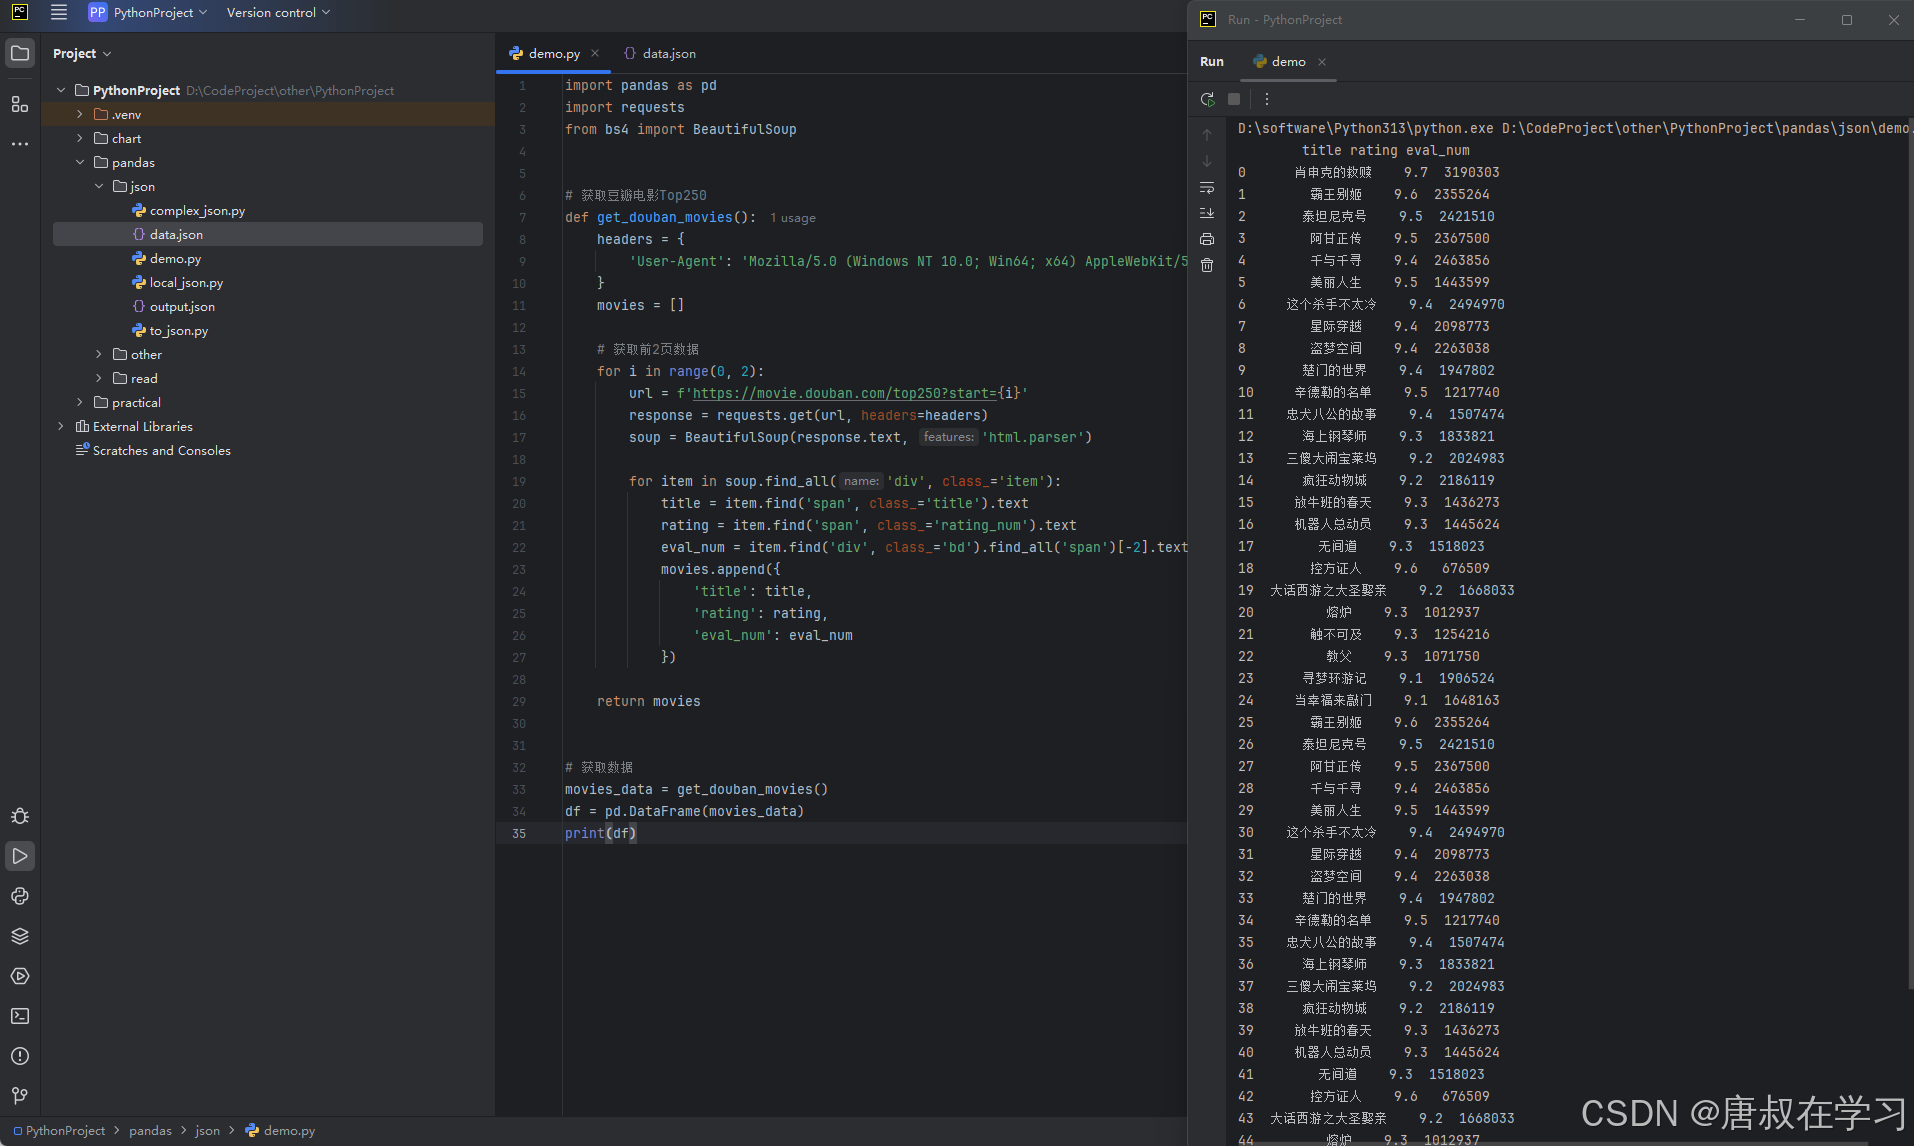This screenshot has height=1146, width=1914.
Task: Click the '1 usage' hint
Action: (x=792, y=218)
